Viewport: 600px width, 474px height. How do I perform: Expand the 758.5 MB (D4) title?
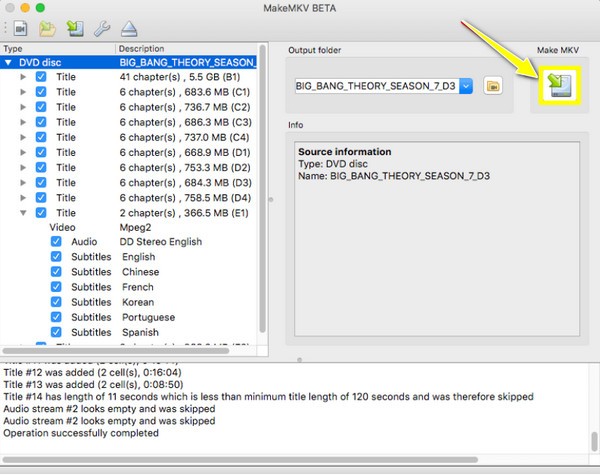(x=23, y=198)
